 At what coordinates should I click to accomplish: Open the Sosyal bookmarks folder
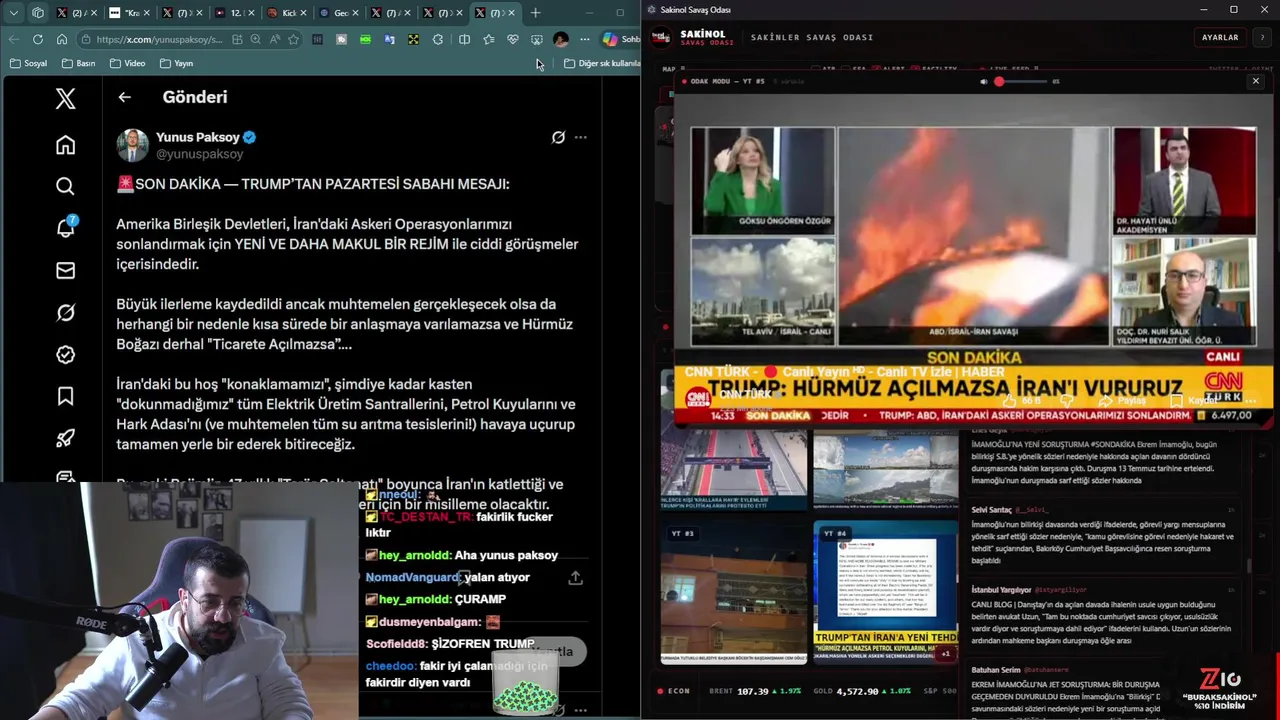click(28, 63)
